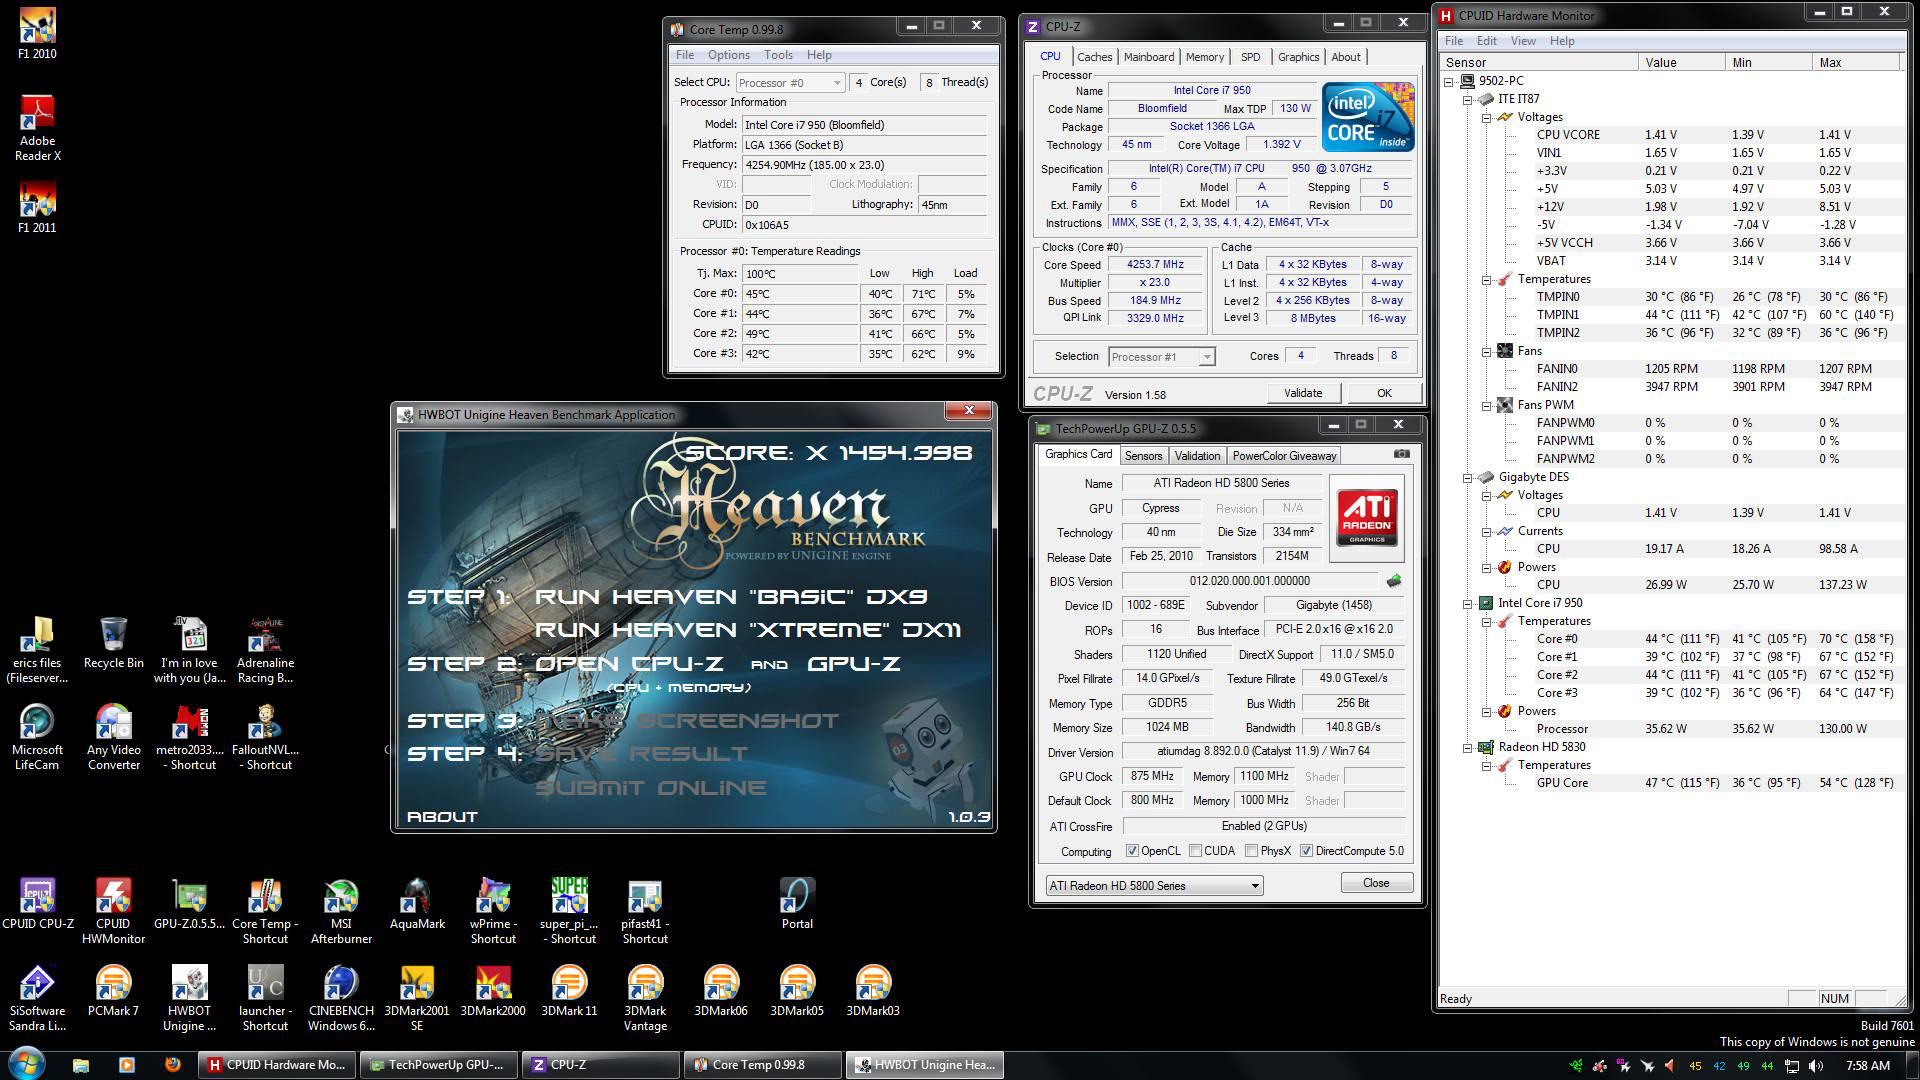Open 3DMark06 desktop icon
This screenshot has height=1080, width=1920.
(721, 991)
